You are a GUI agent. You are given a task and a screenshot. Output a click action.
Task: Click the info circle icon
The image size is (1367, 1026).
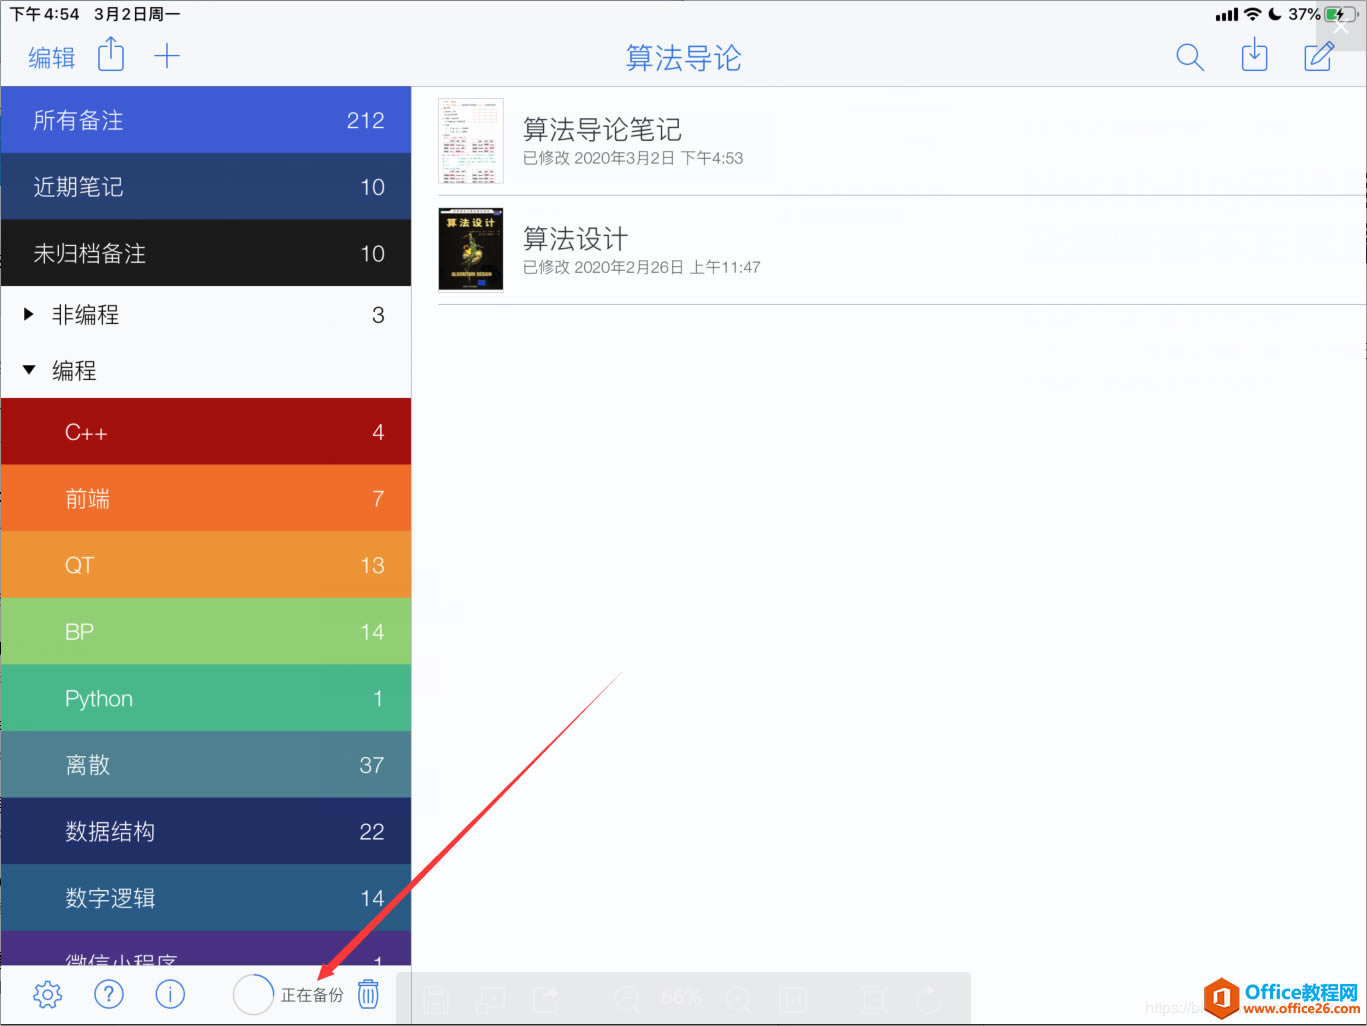pos(170,994)
